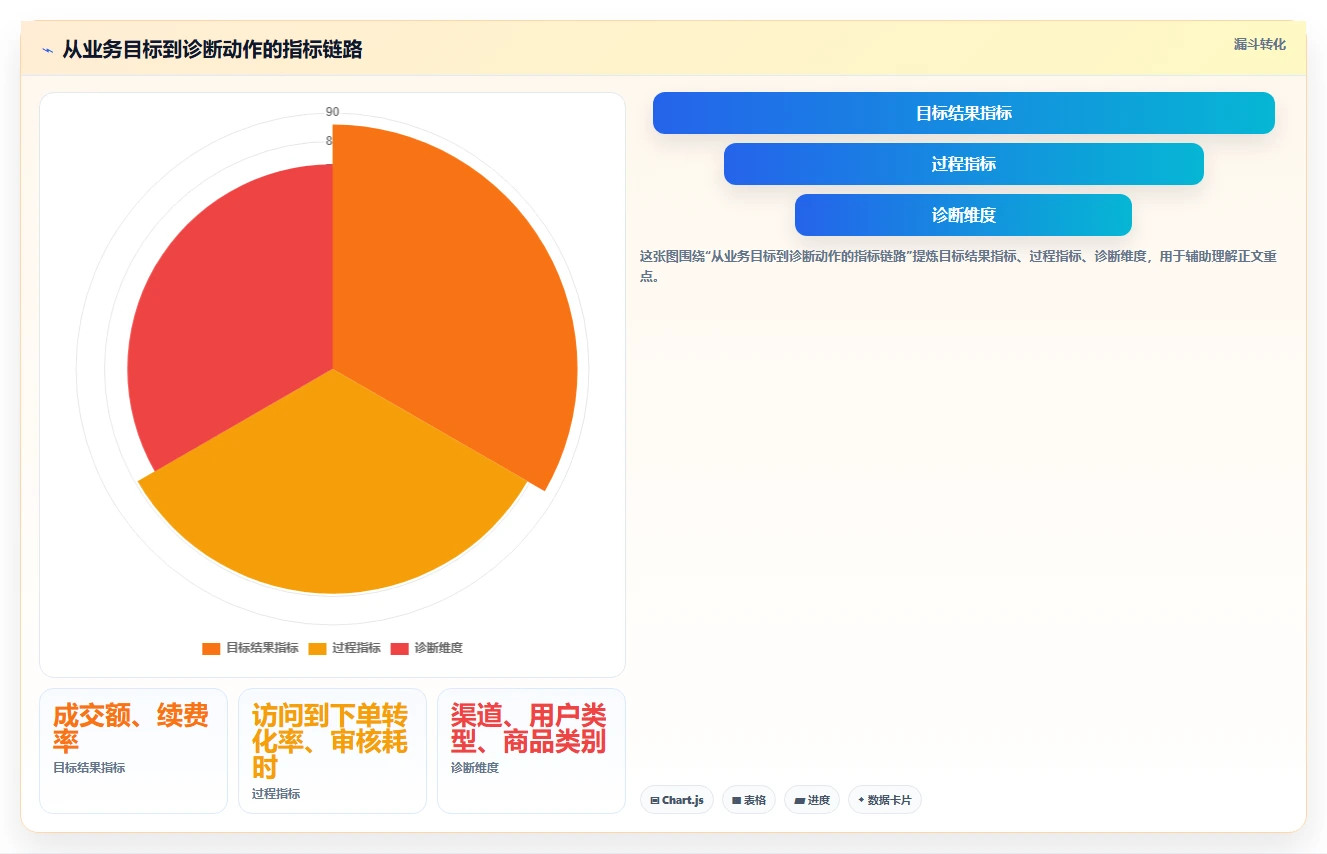This screenshot has height=854, width=1327.
Task: Open the 访问到下单转化率、审核耗时 data card
Action: point(332,751)
